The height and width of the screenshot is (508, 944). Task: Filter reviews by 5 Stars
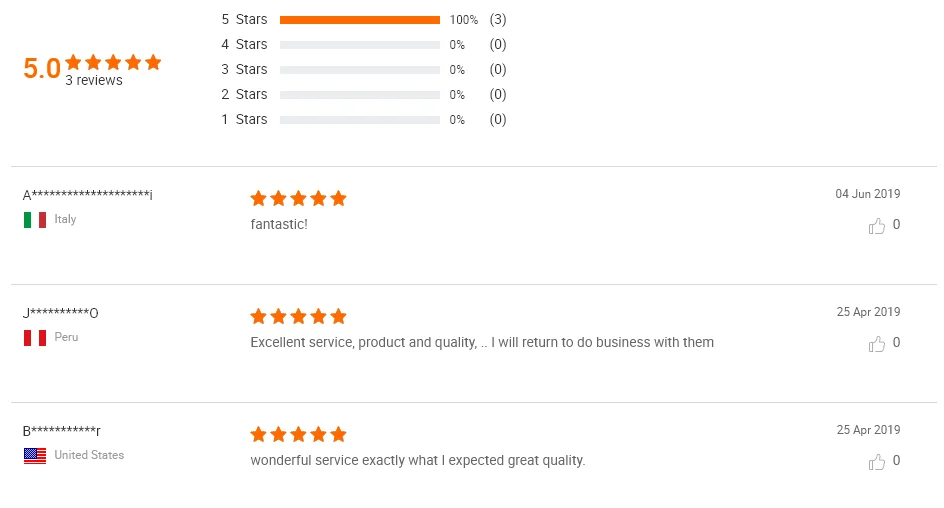(x=244, y=19)
